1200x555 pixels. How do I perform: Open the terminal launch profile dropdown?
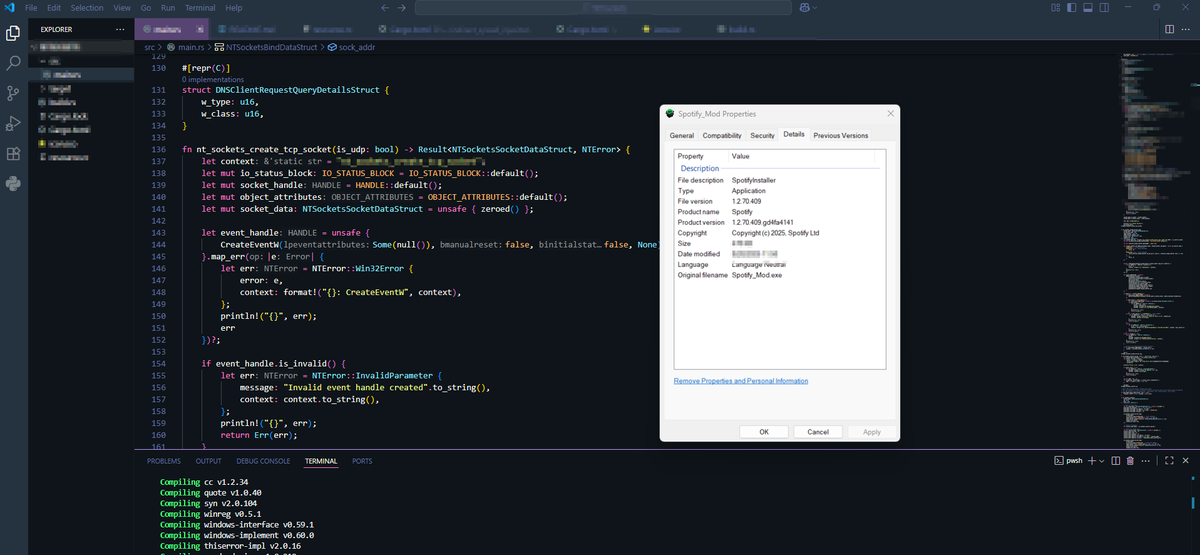coord(1103,461)
